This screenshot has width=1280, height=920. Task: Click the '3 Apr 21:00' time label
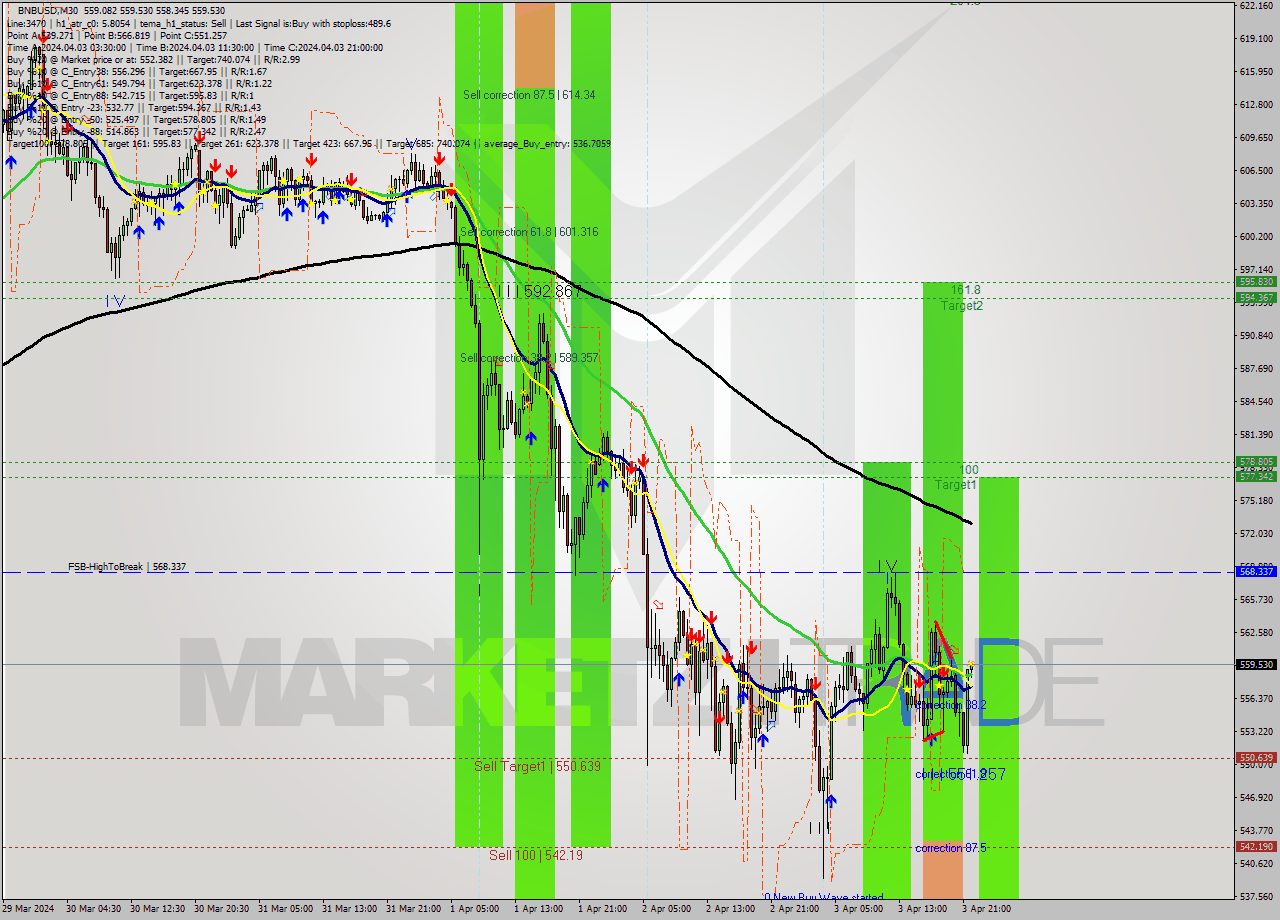pos(986,909)
